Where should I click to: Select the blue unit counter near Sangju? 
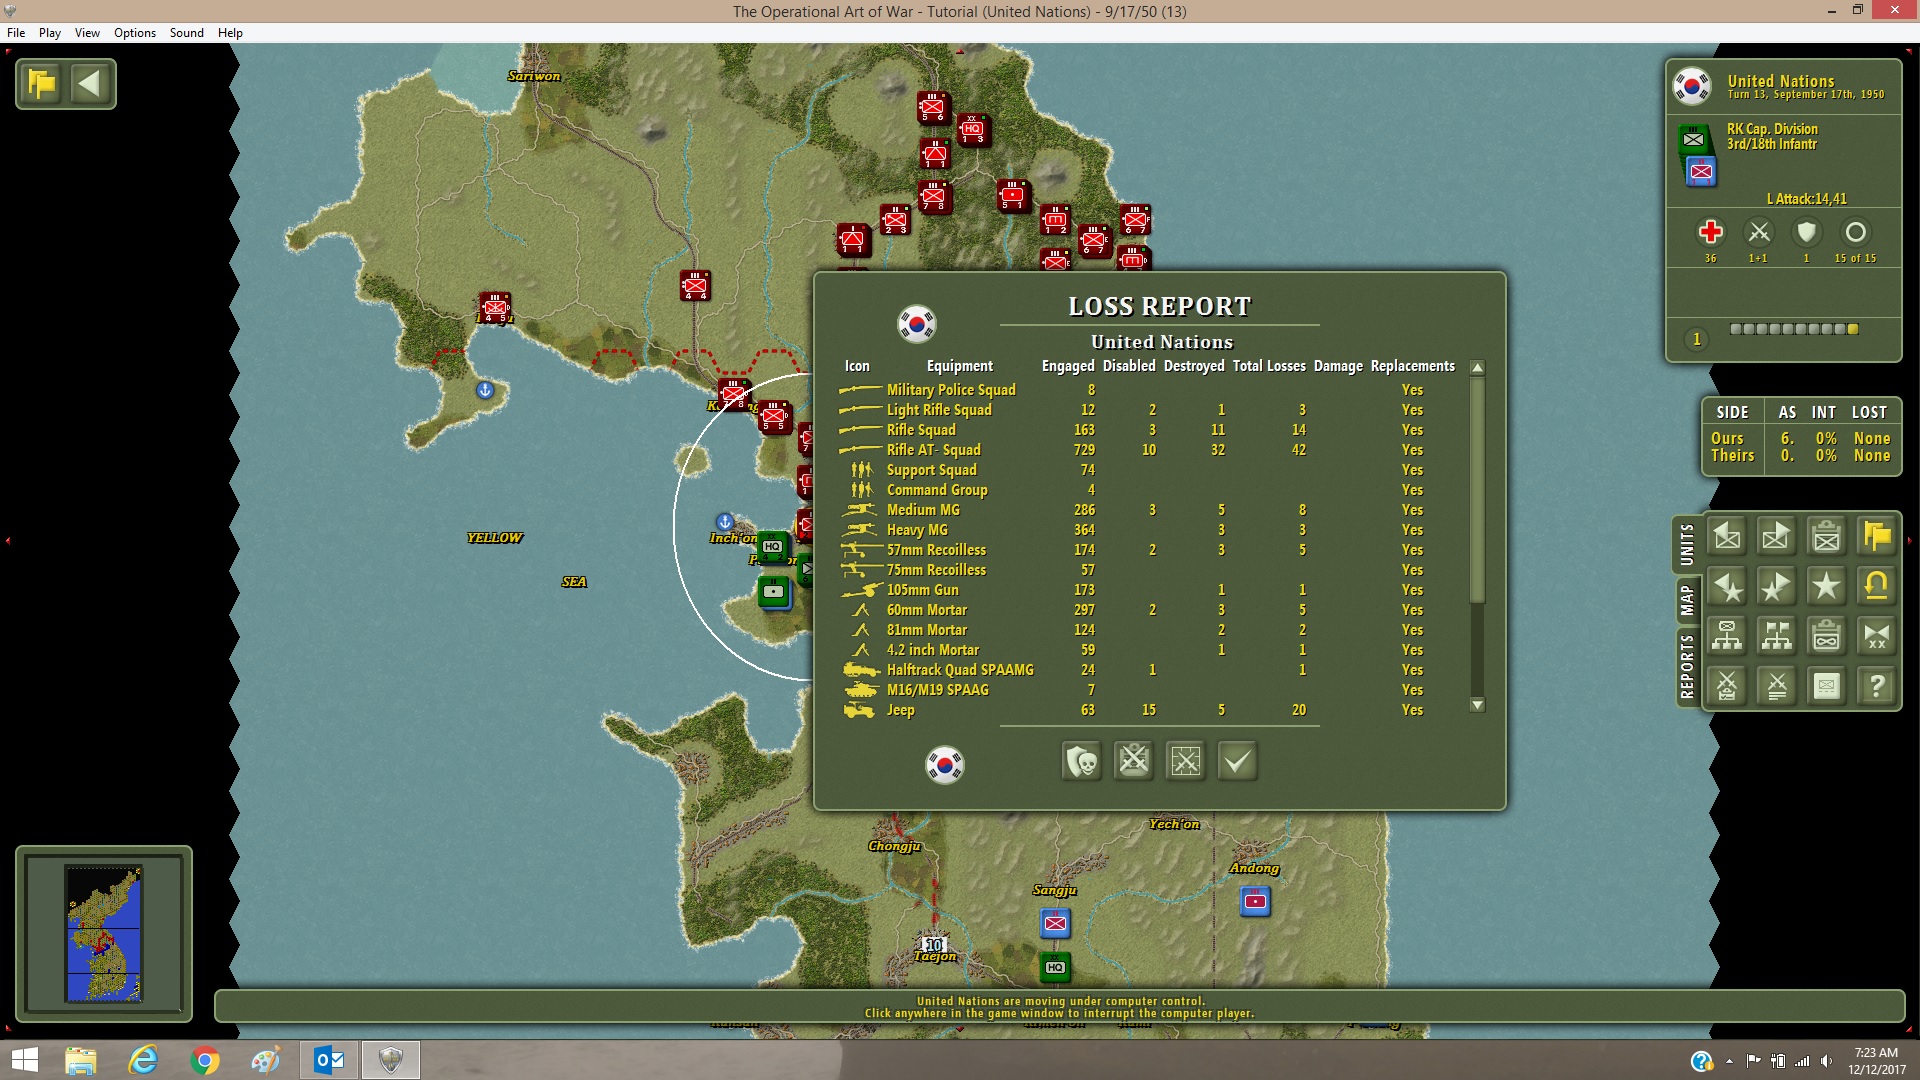click(1055, 923)
